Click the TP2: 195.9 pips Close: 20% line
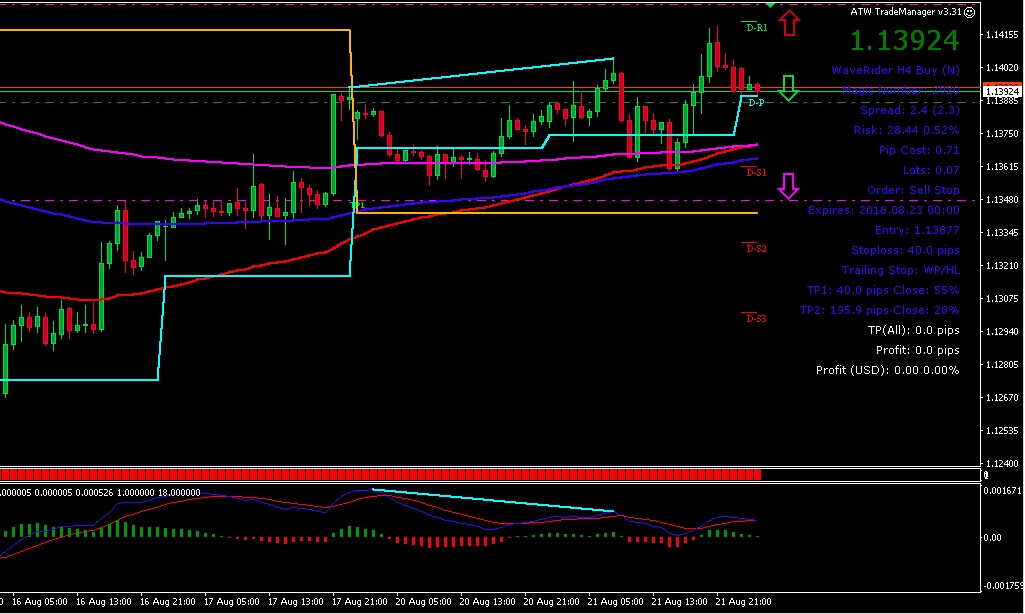The width and height of the screenshot is (1025, 614). (880, 310)
